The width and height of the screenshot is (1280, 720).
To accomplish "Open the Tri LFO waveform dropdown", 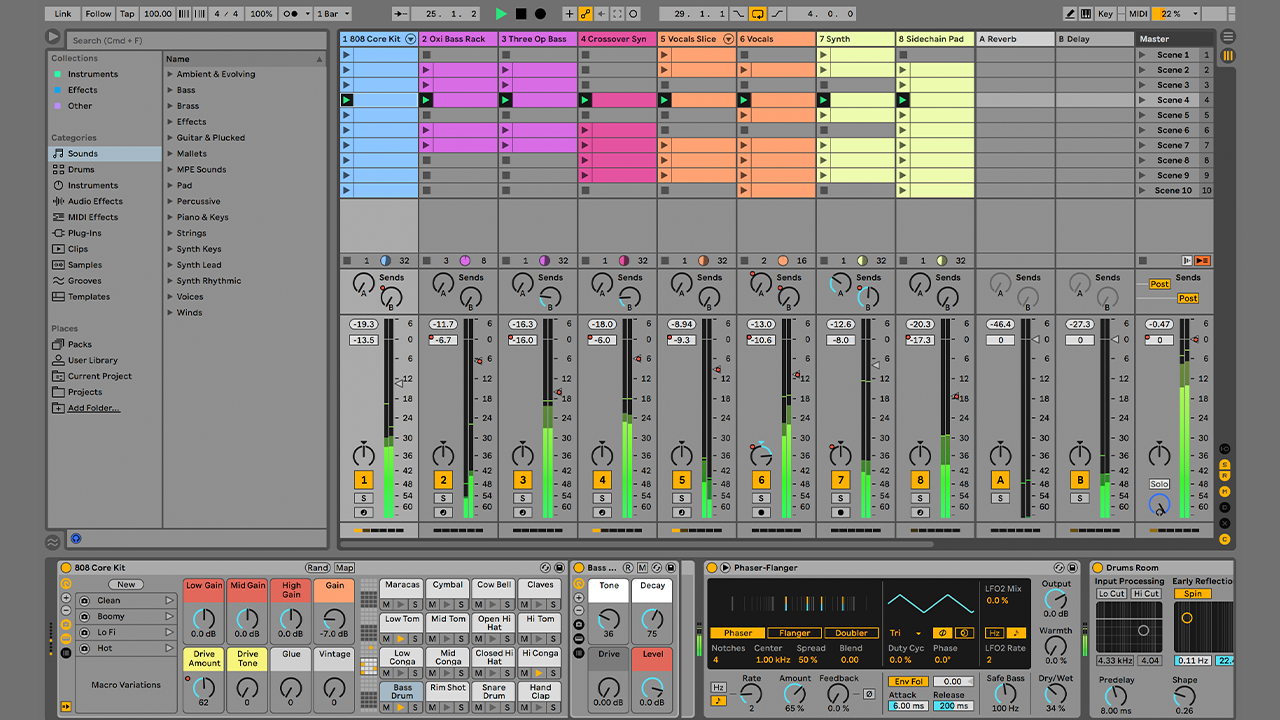I will click(906, 633).
